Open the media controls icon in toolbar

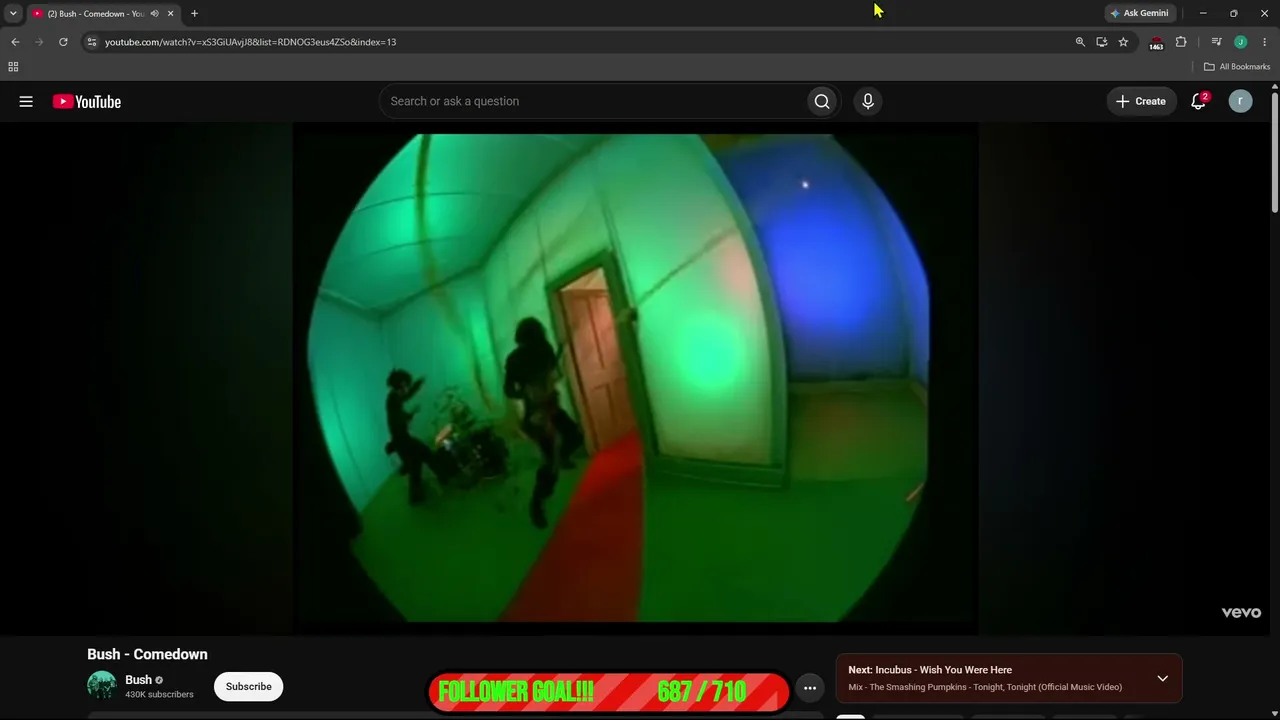tap(1216, 42)
